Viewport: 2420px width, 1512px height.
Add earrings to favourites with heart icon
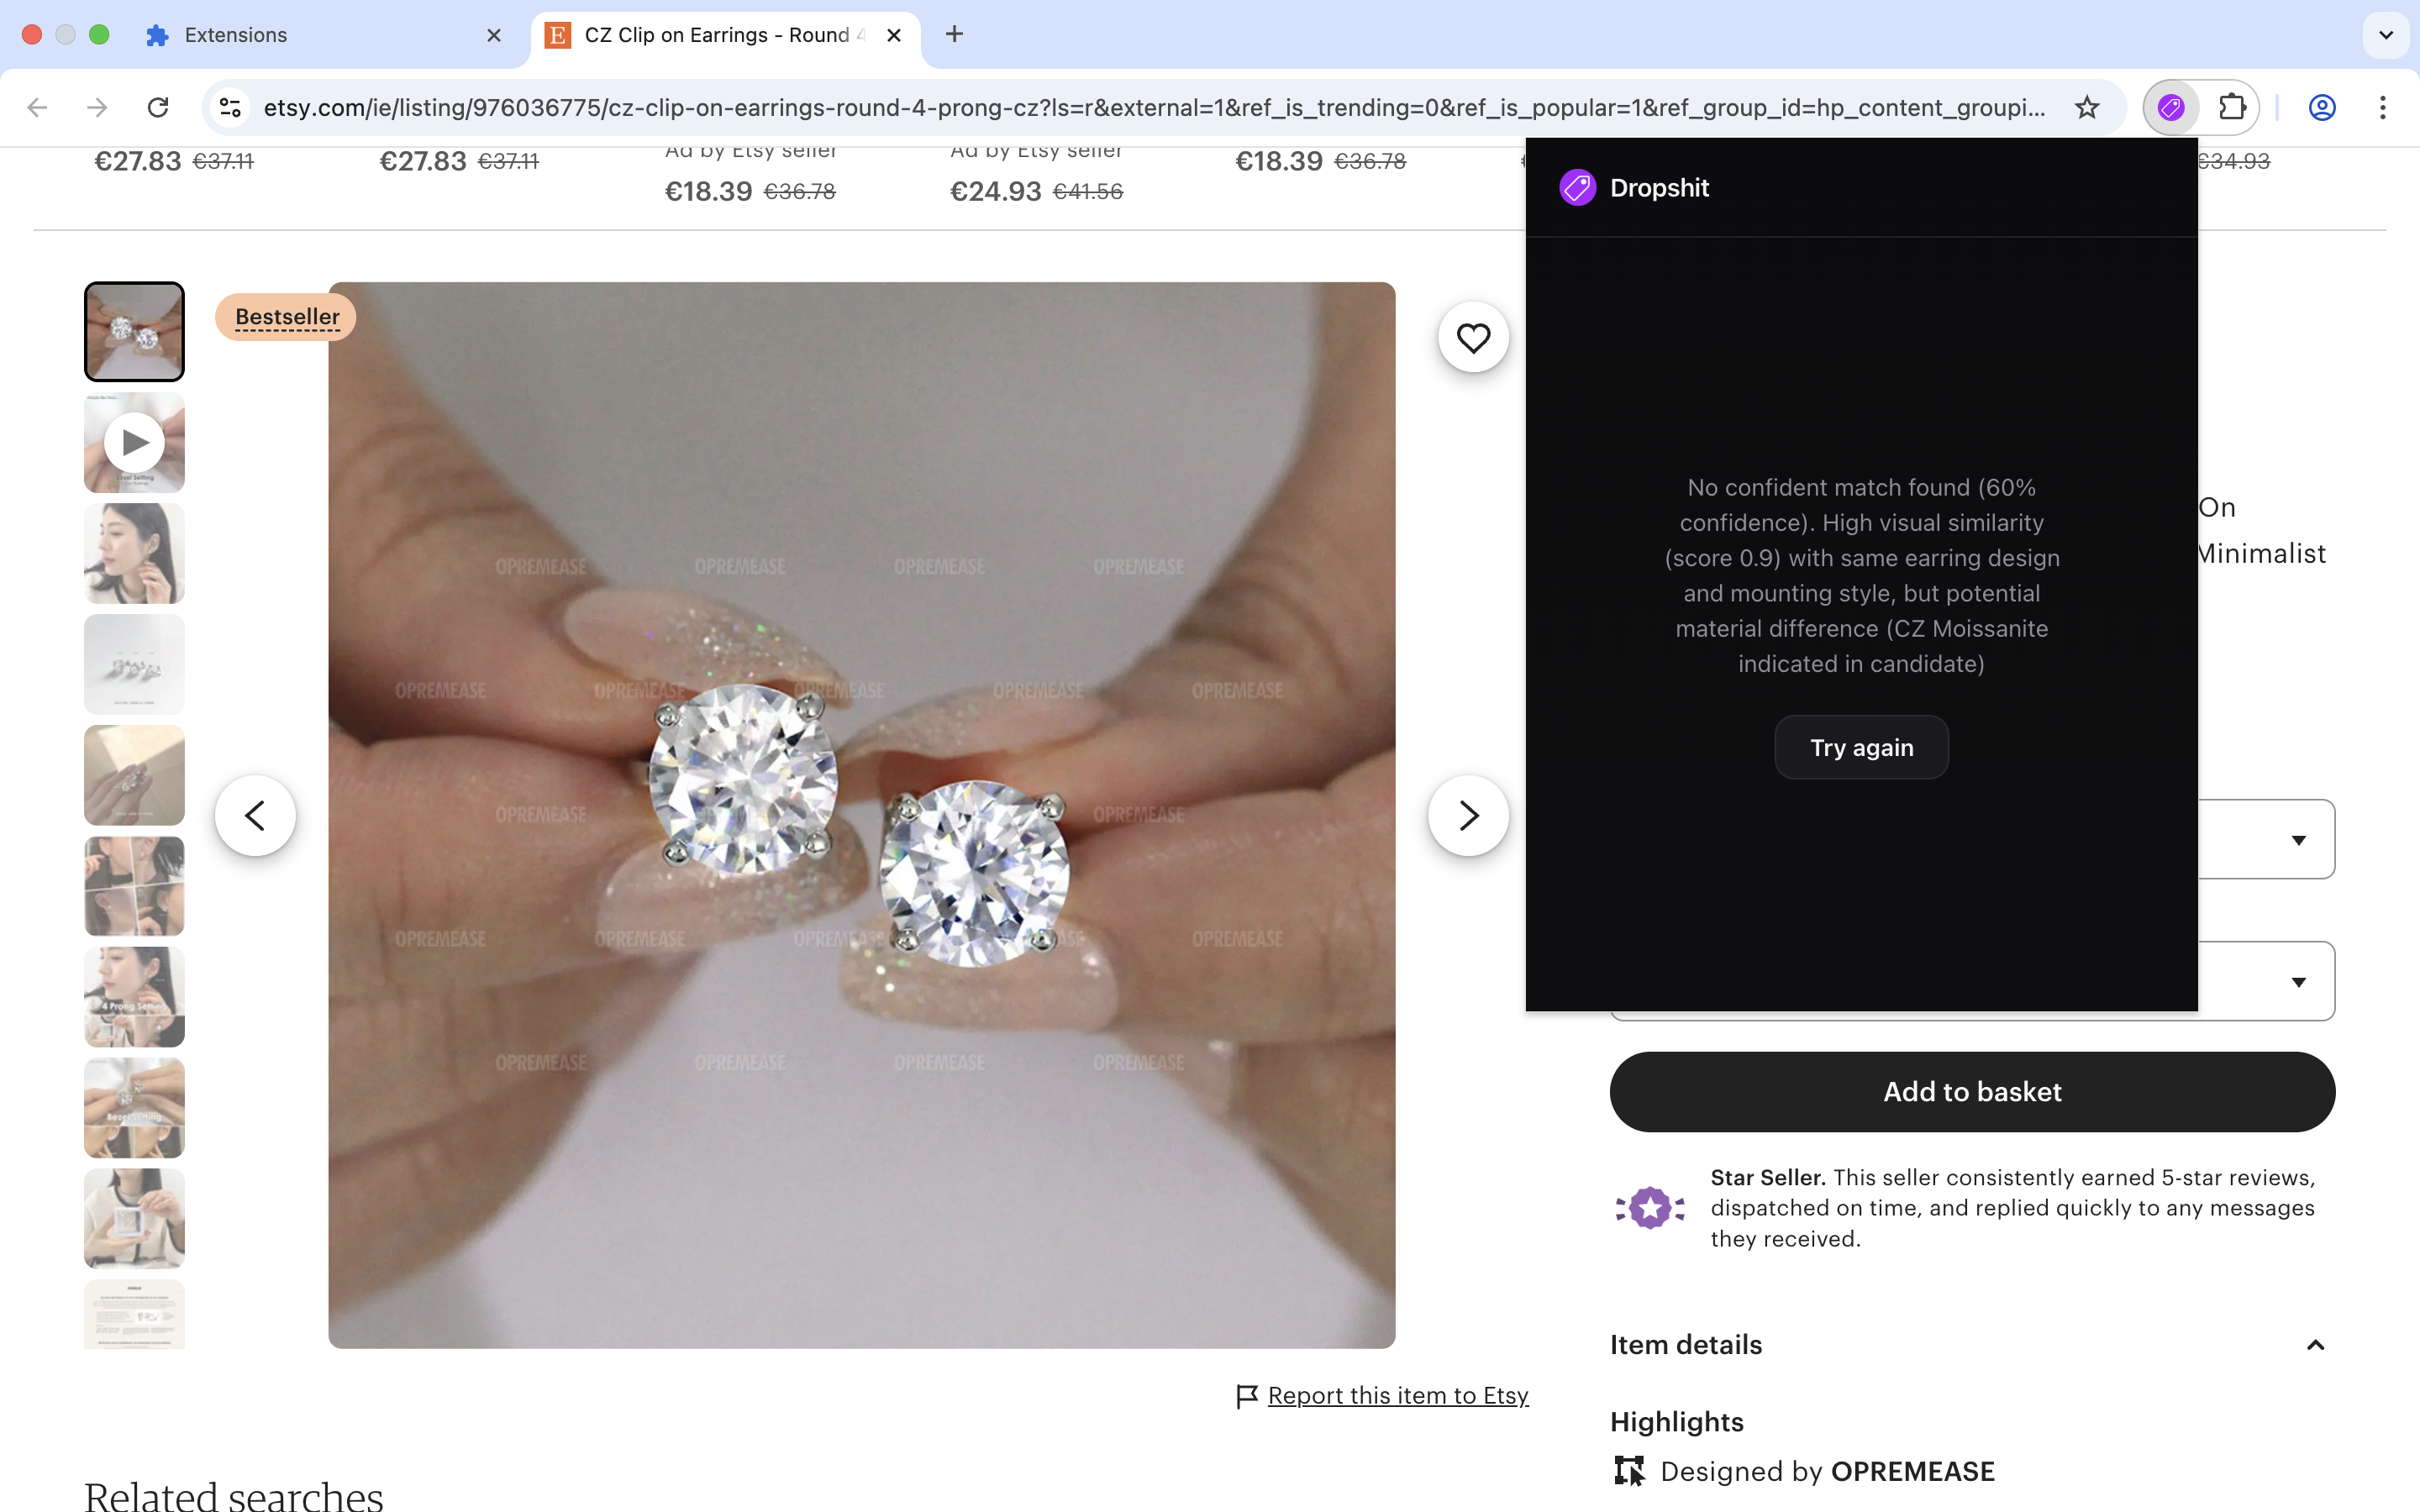[x=1472, y=338]
